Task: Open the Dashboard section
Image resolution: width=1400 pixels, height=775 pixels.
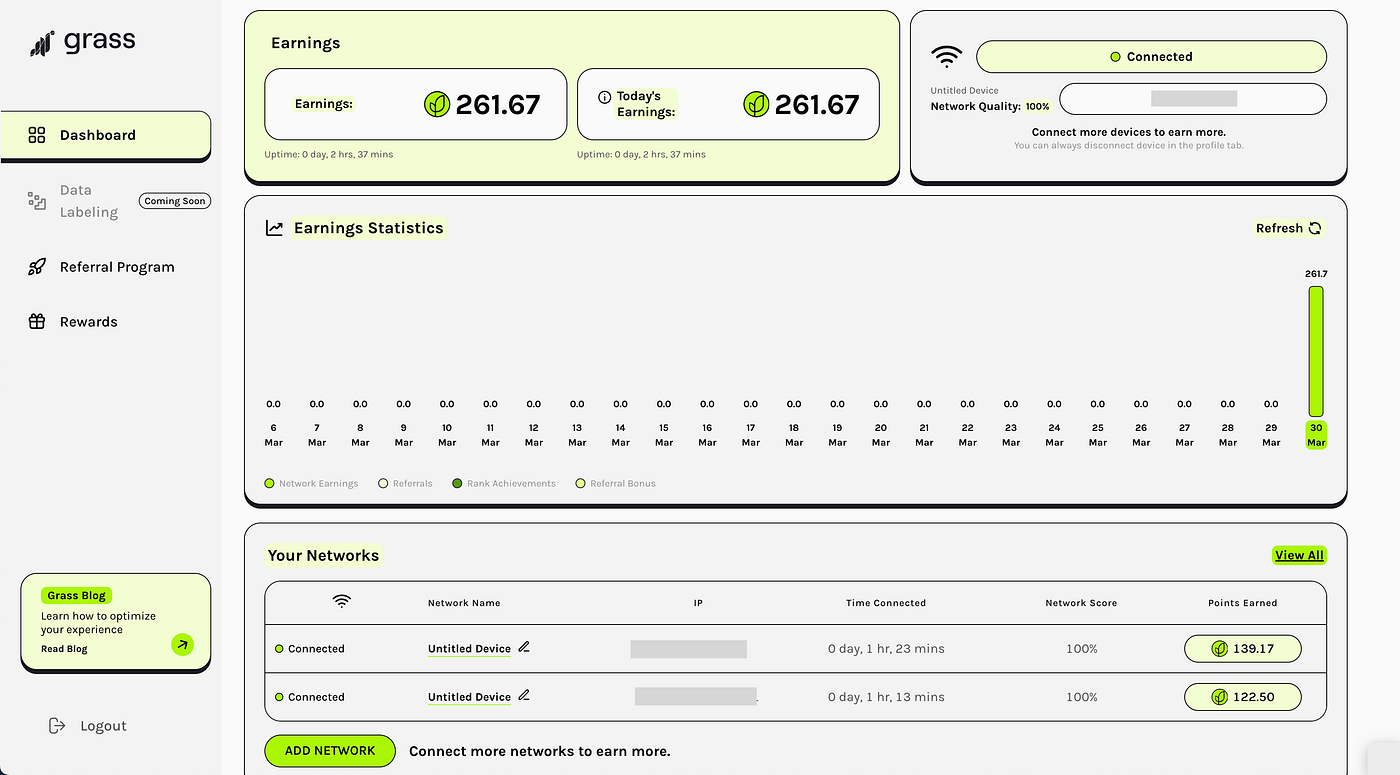Action: [x=106, y=135]
